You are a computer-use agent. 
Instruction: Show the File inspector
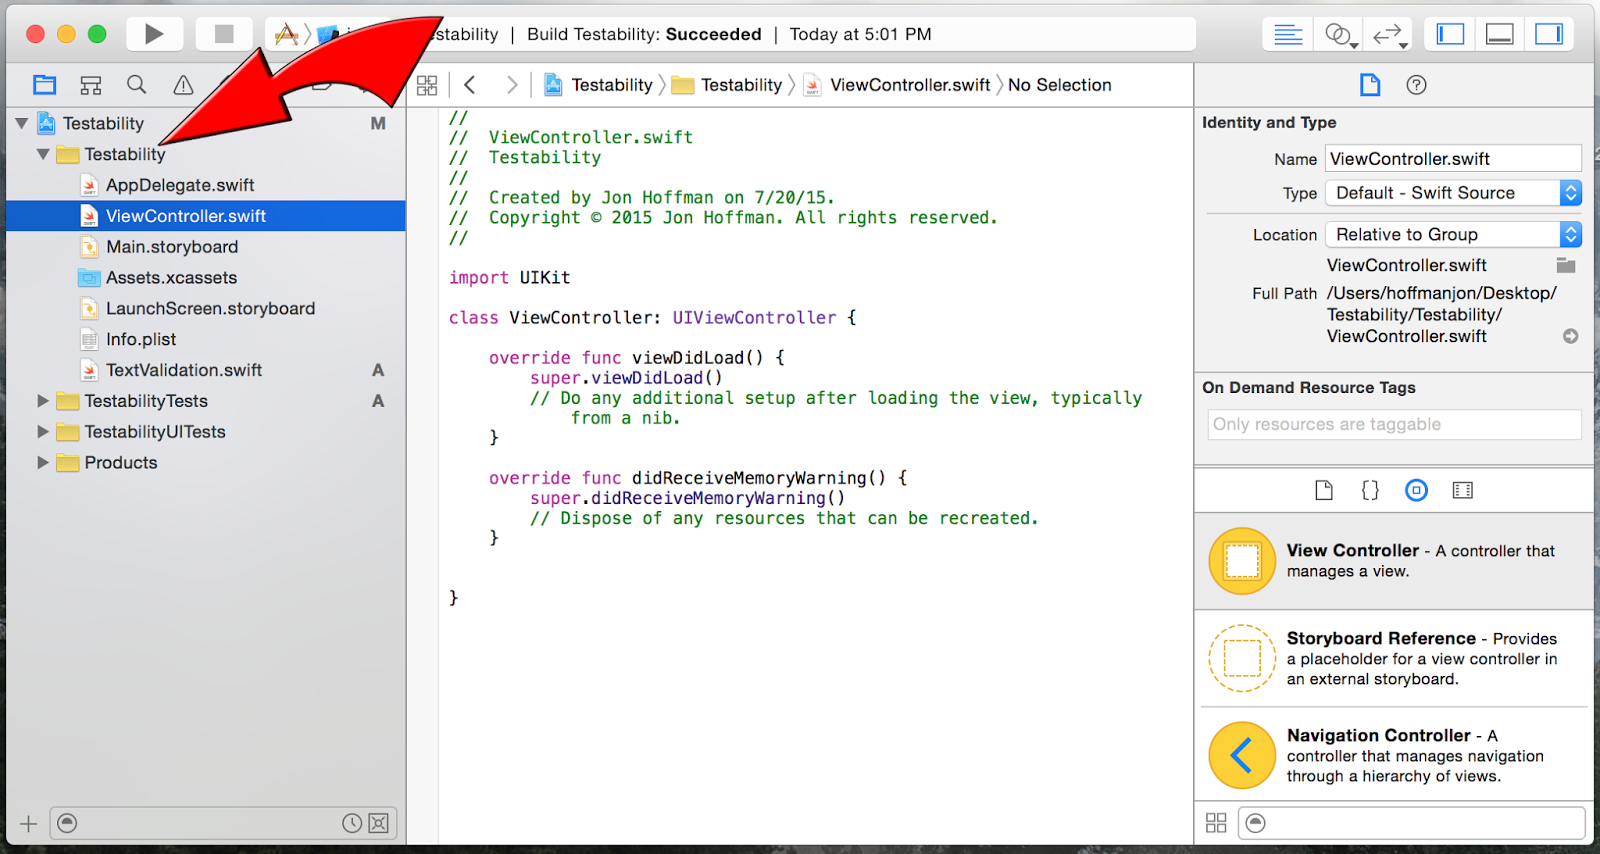[x=1370, y=85]
